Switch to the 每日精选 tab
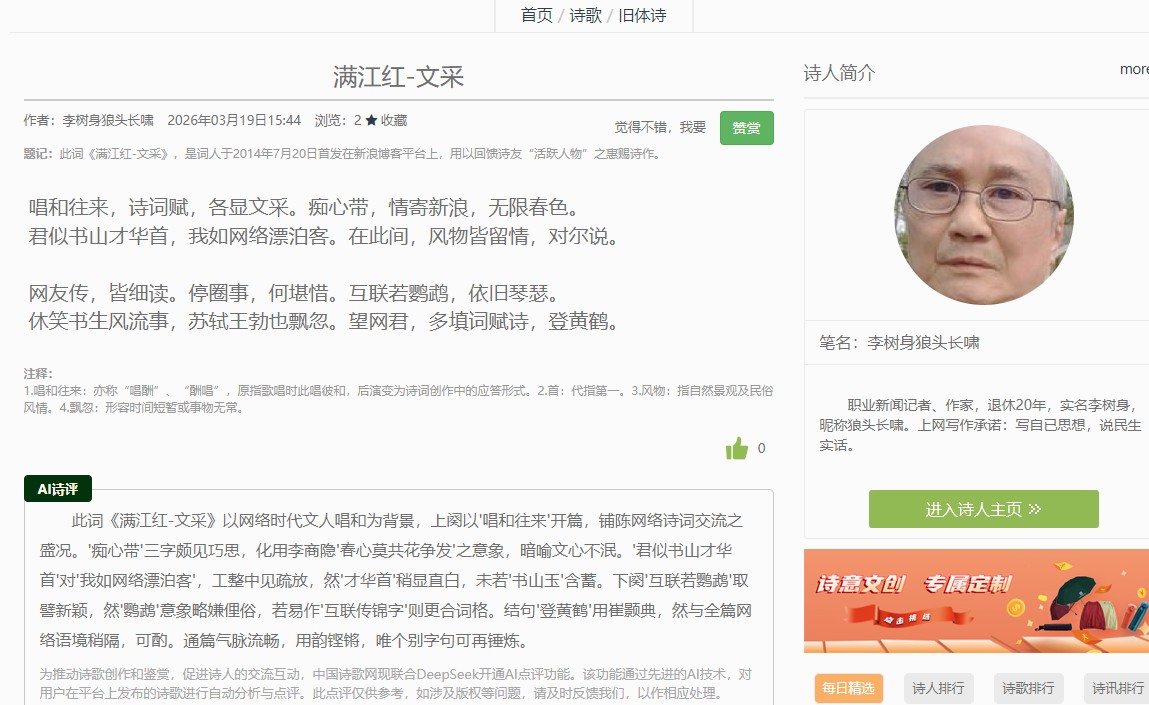 [x=848, y=688]
